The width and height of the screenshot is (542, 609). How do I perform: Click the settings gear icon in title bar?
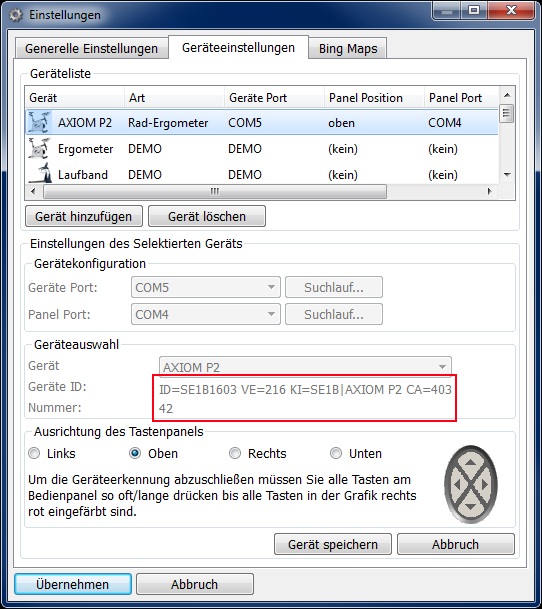coord(16,15)
